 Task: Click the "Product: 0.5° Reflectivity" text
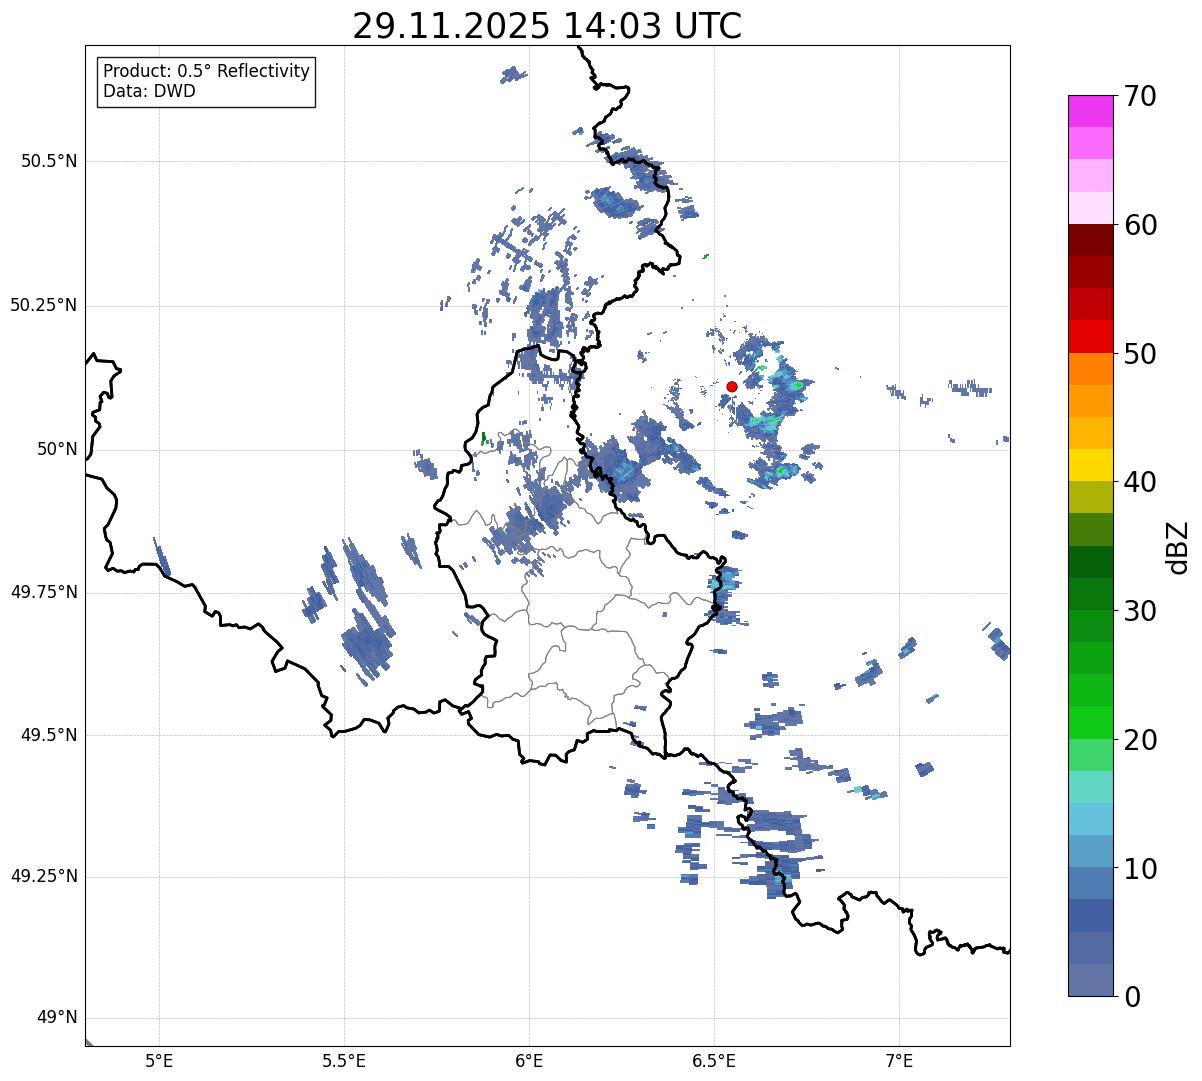207,72
